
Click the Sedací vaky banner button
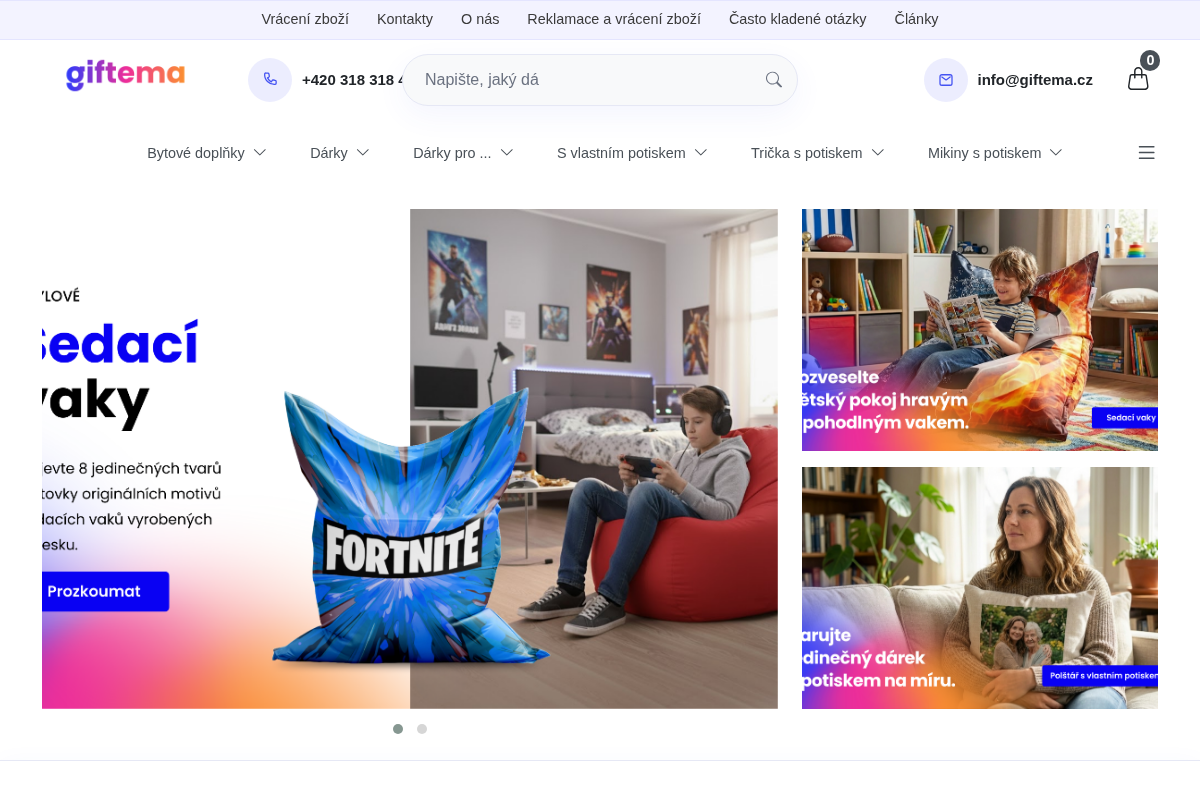(x=1125, y=418)
